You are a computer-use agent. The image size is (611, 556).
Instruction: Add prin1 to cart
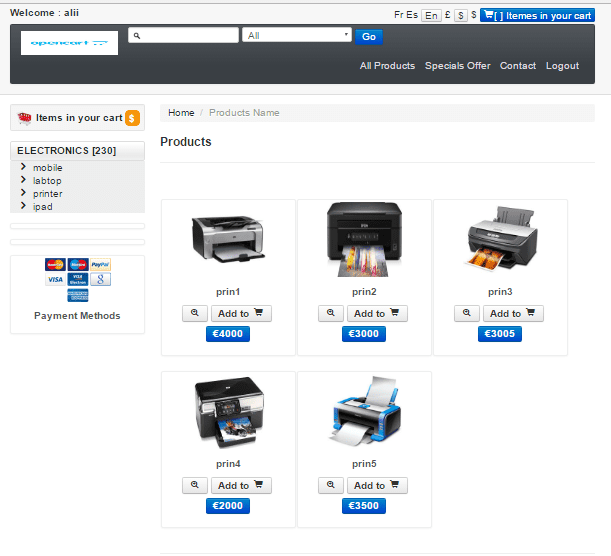point(241,313)
